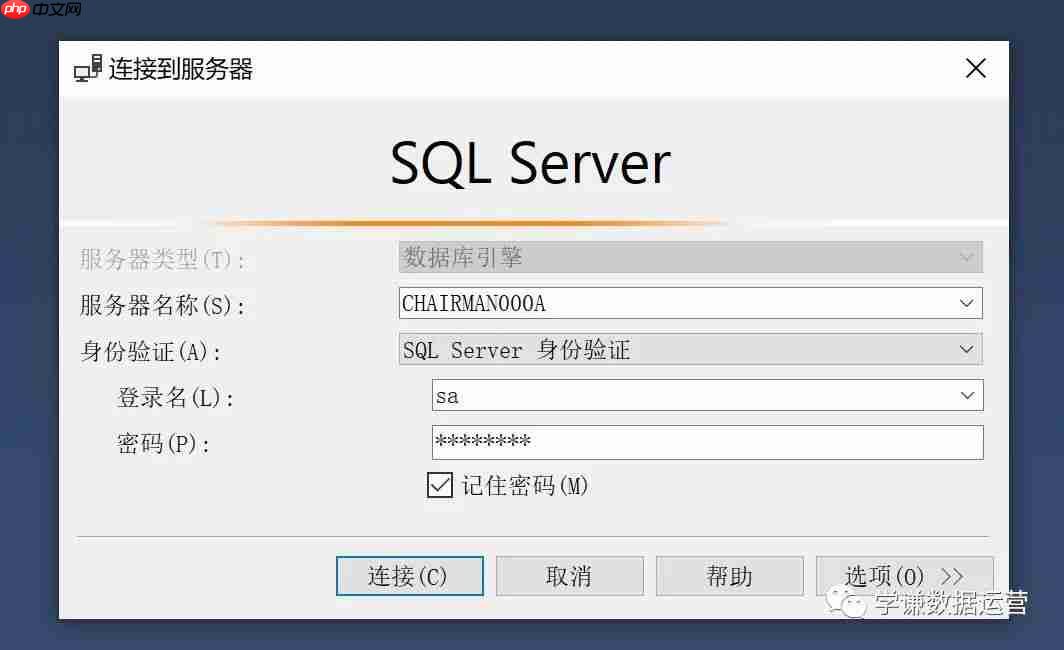Uncheck remember password option
The image size is (1064, 650).
pos(439,485)
